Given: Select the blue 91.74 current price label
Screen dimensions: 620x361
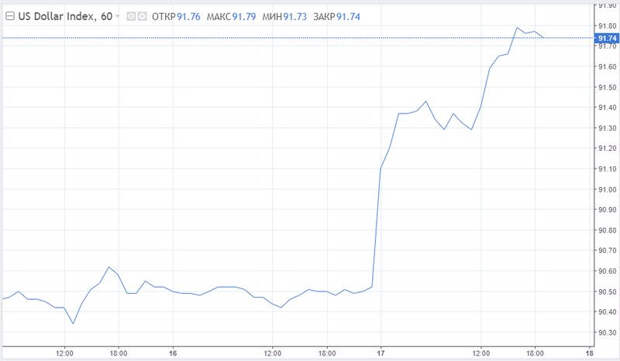Looking at the screenshot, I should coord(607,38).
